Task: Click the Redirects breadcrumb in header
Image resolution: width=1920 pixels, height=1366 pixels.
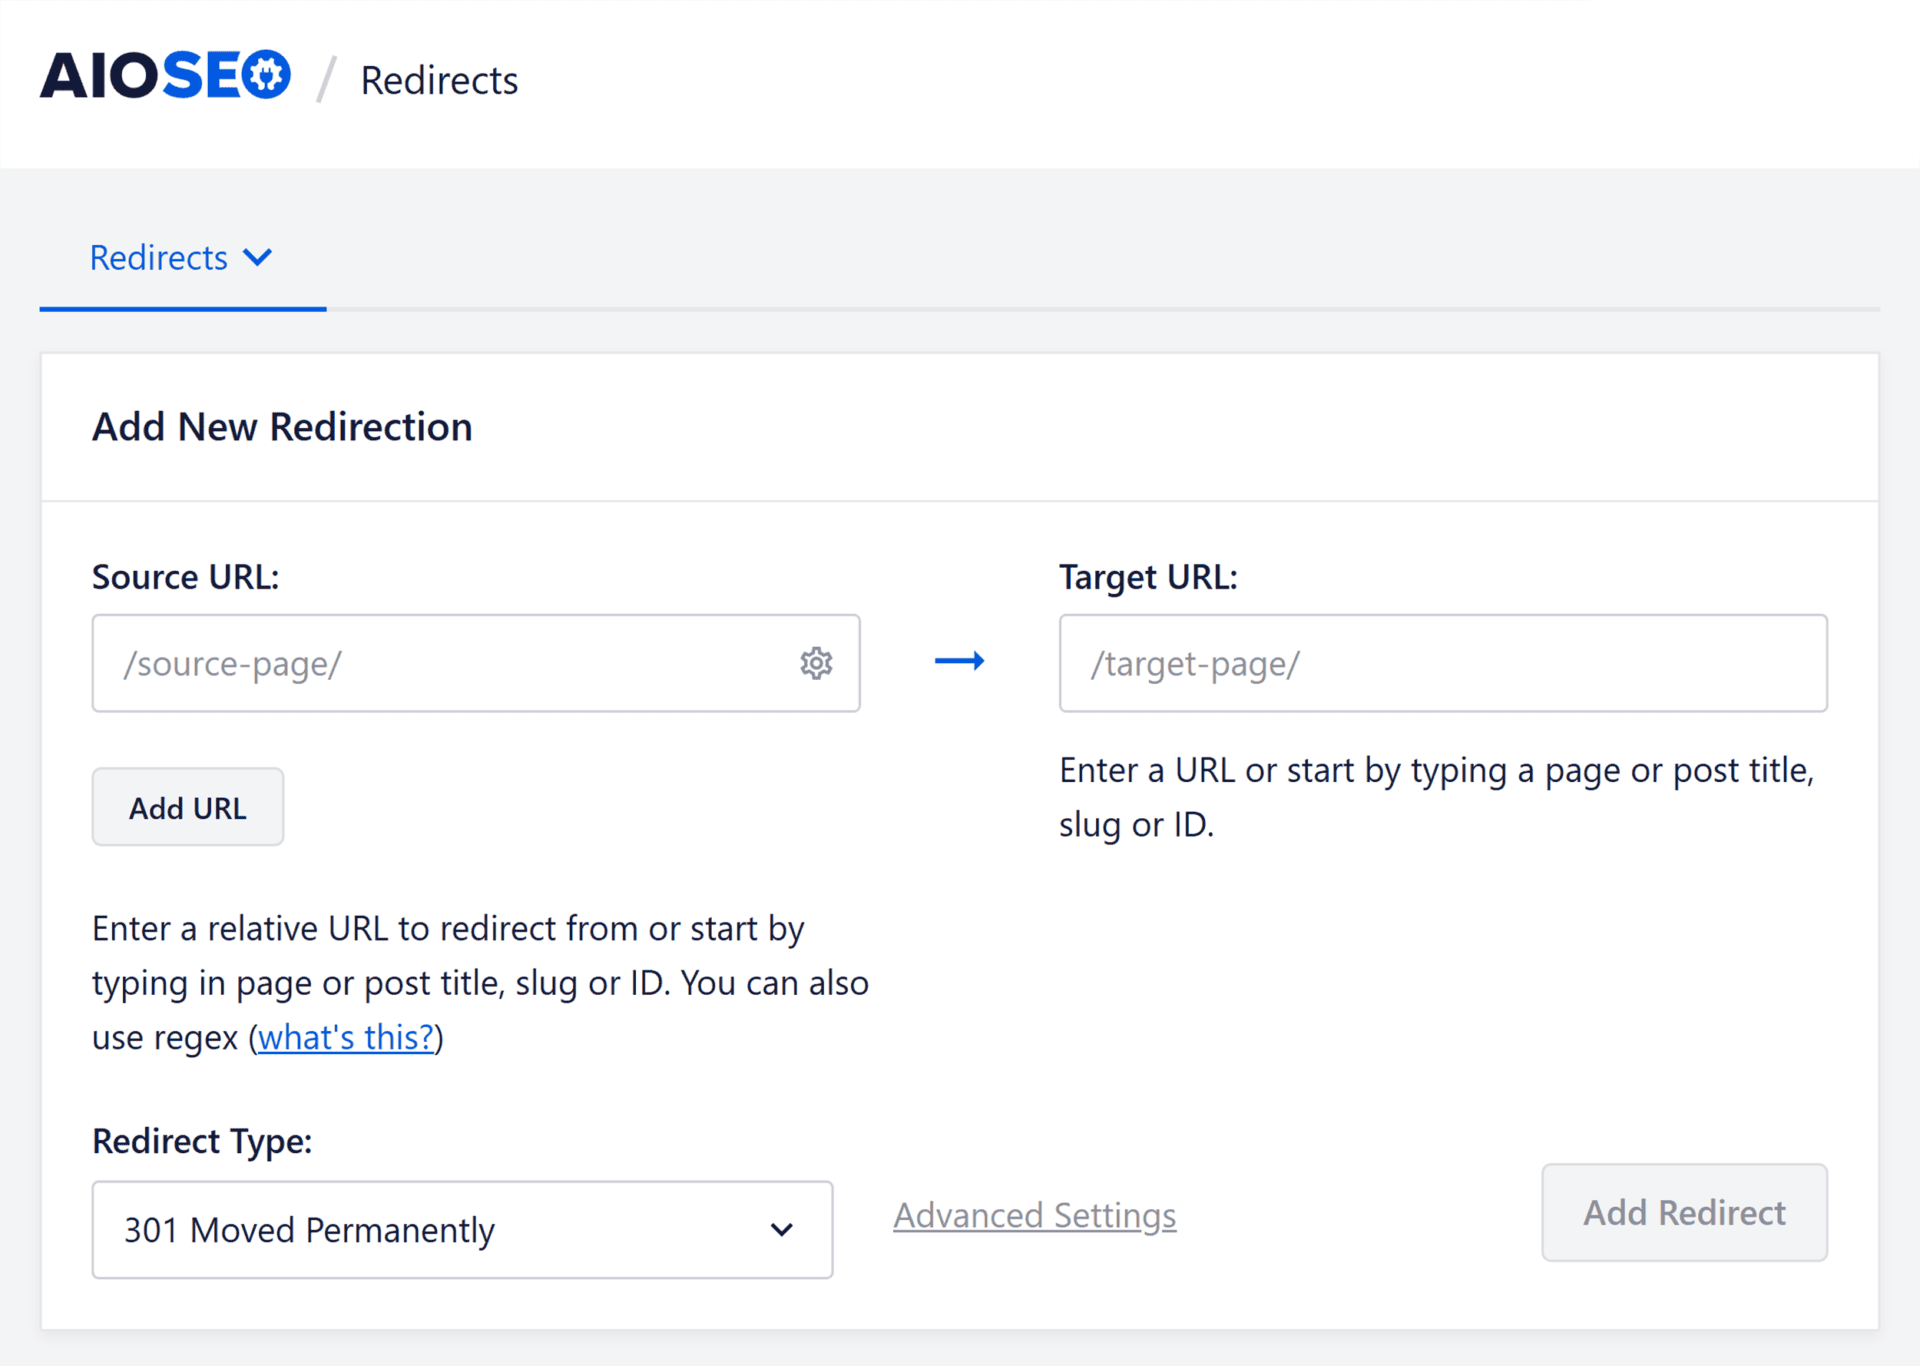Action: 439,80
